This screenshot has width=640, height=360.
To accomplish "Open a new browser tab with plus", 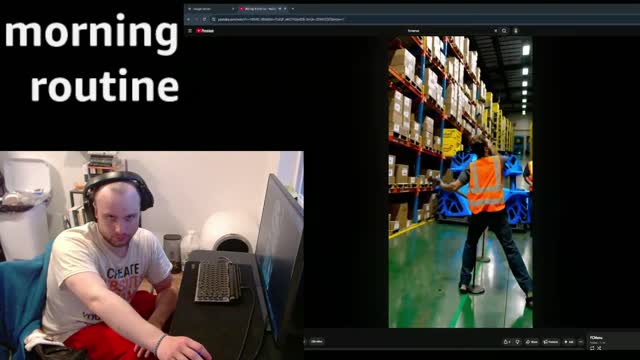I will [293, 9].
